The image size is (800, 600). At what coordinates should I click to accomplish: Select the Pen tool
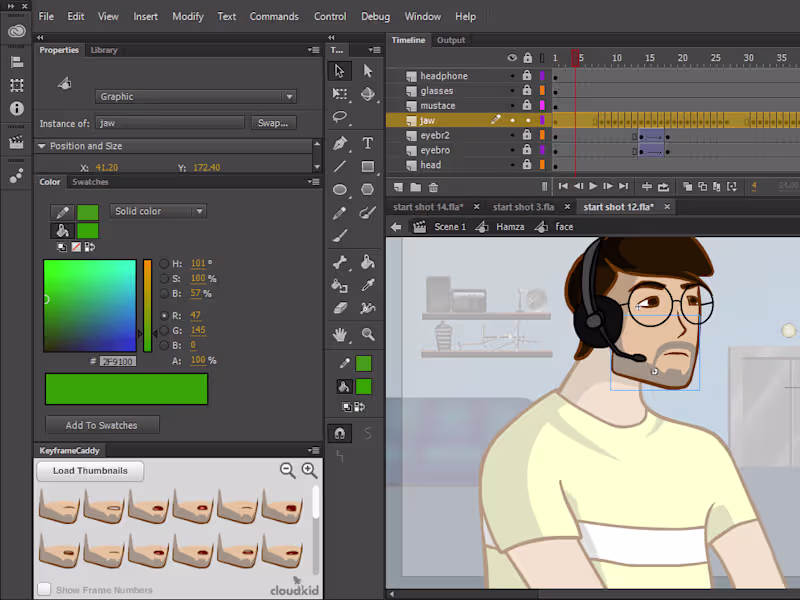click(x=340, y=143)
